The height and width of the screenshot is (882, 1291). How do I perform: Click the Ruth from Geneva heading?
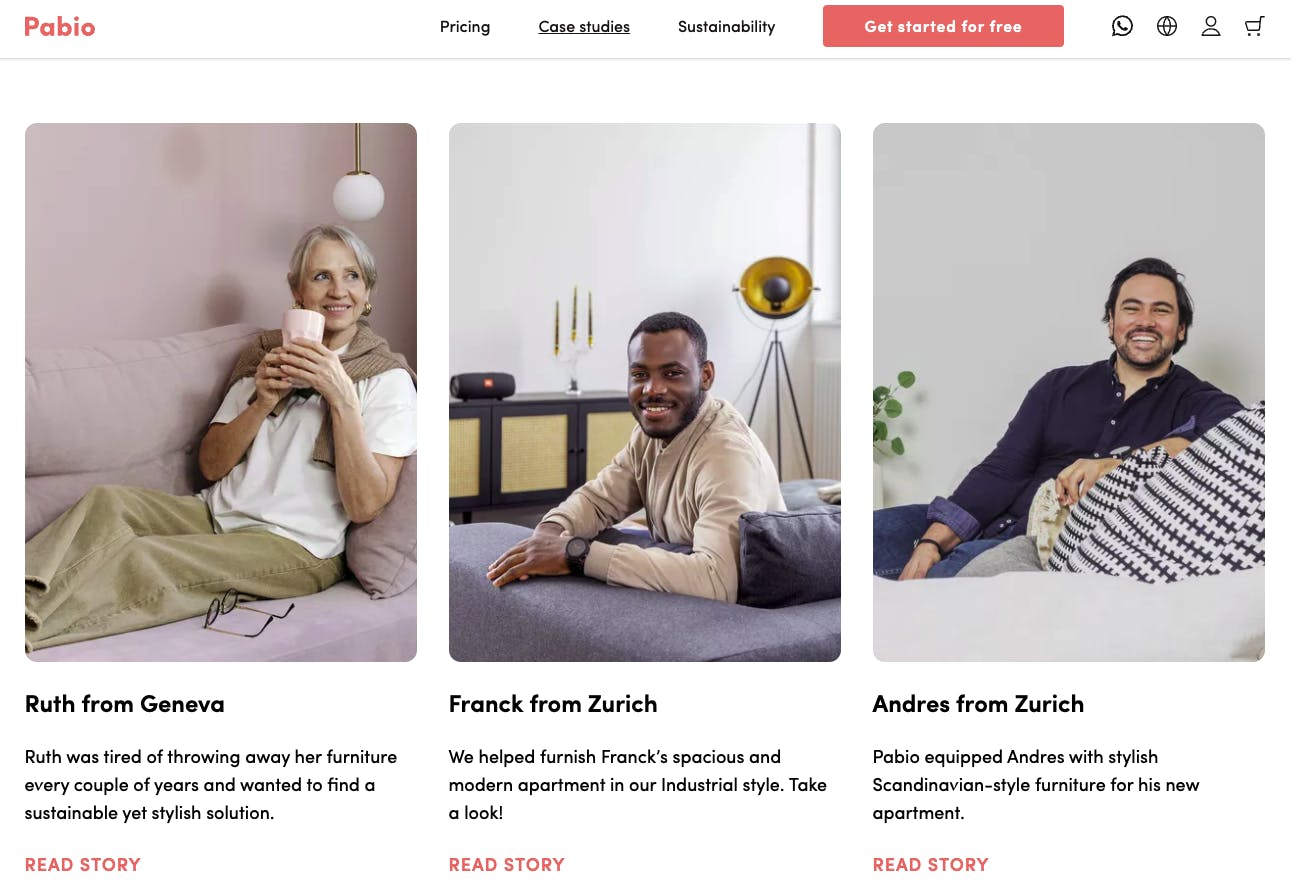(125, 704)
